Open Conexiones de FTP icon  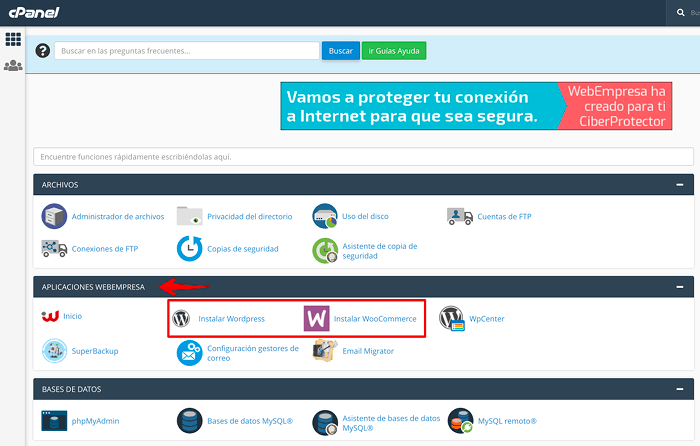click(54, 248)
